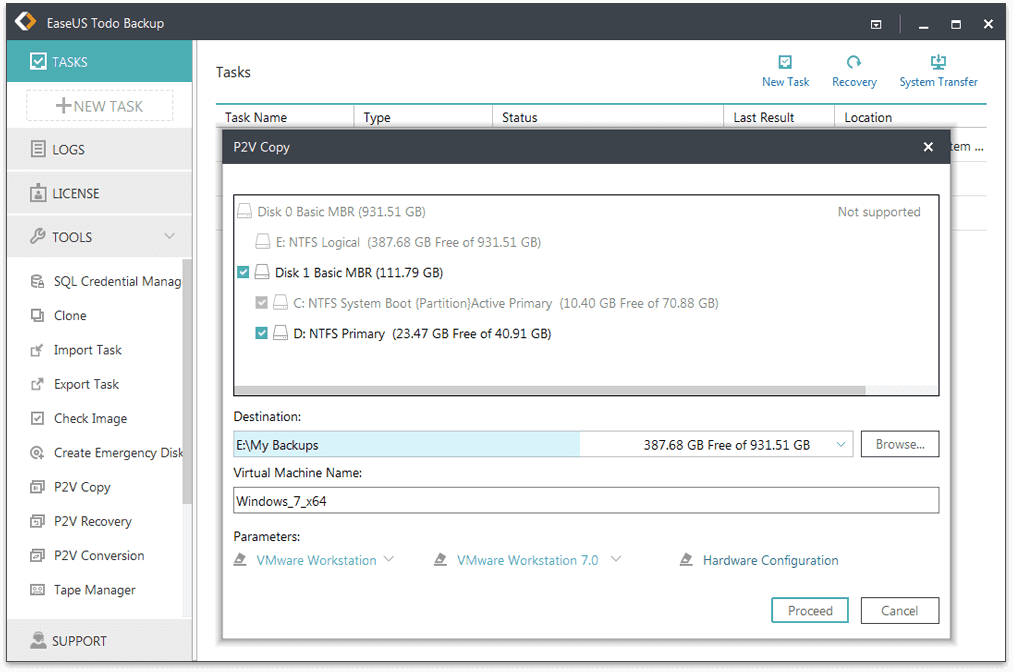The image size is (1013, 672).
Task: Switch to the LOGS section
Action: (69, 149)
